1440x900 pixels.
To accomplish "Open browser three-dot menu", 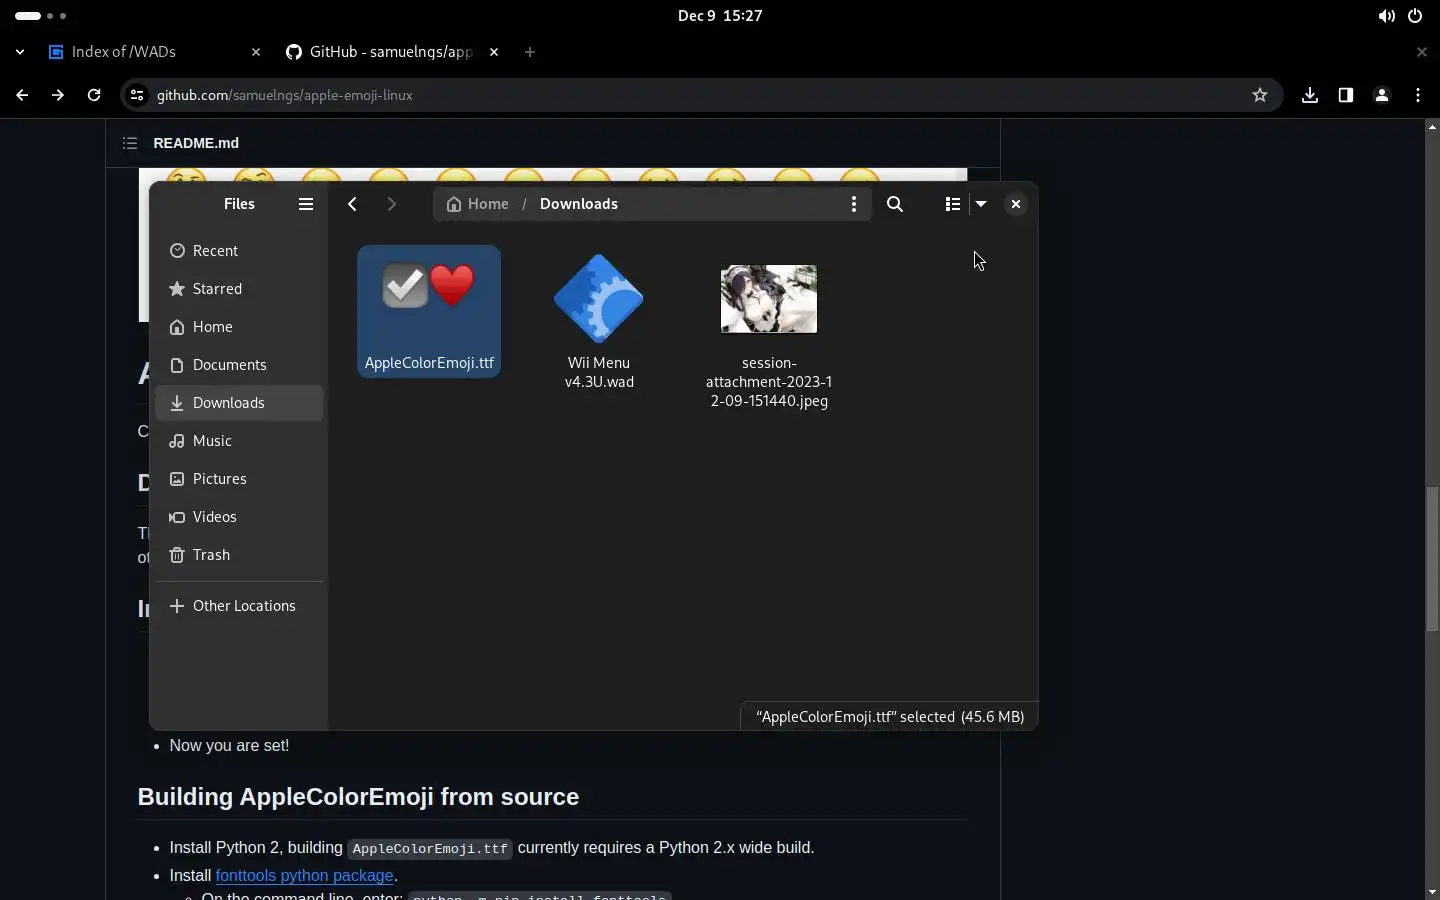I will point(1418,95).
